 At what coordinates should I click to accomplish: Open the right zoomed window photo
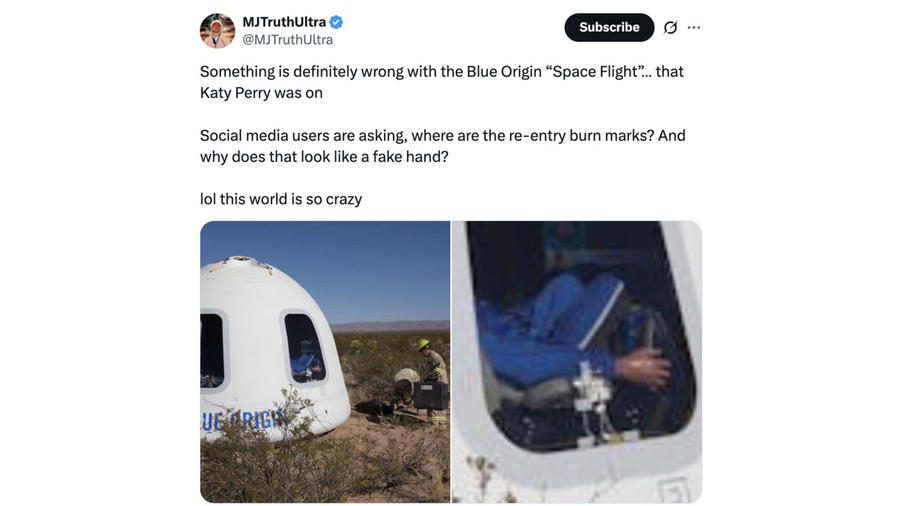click(577, 362)
